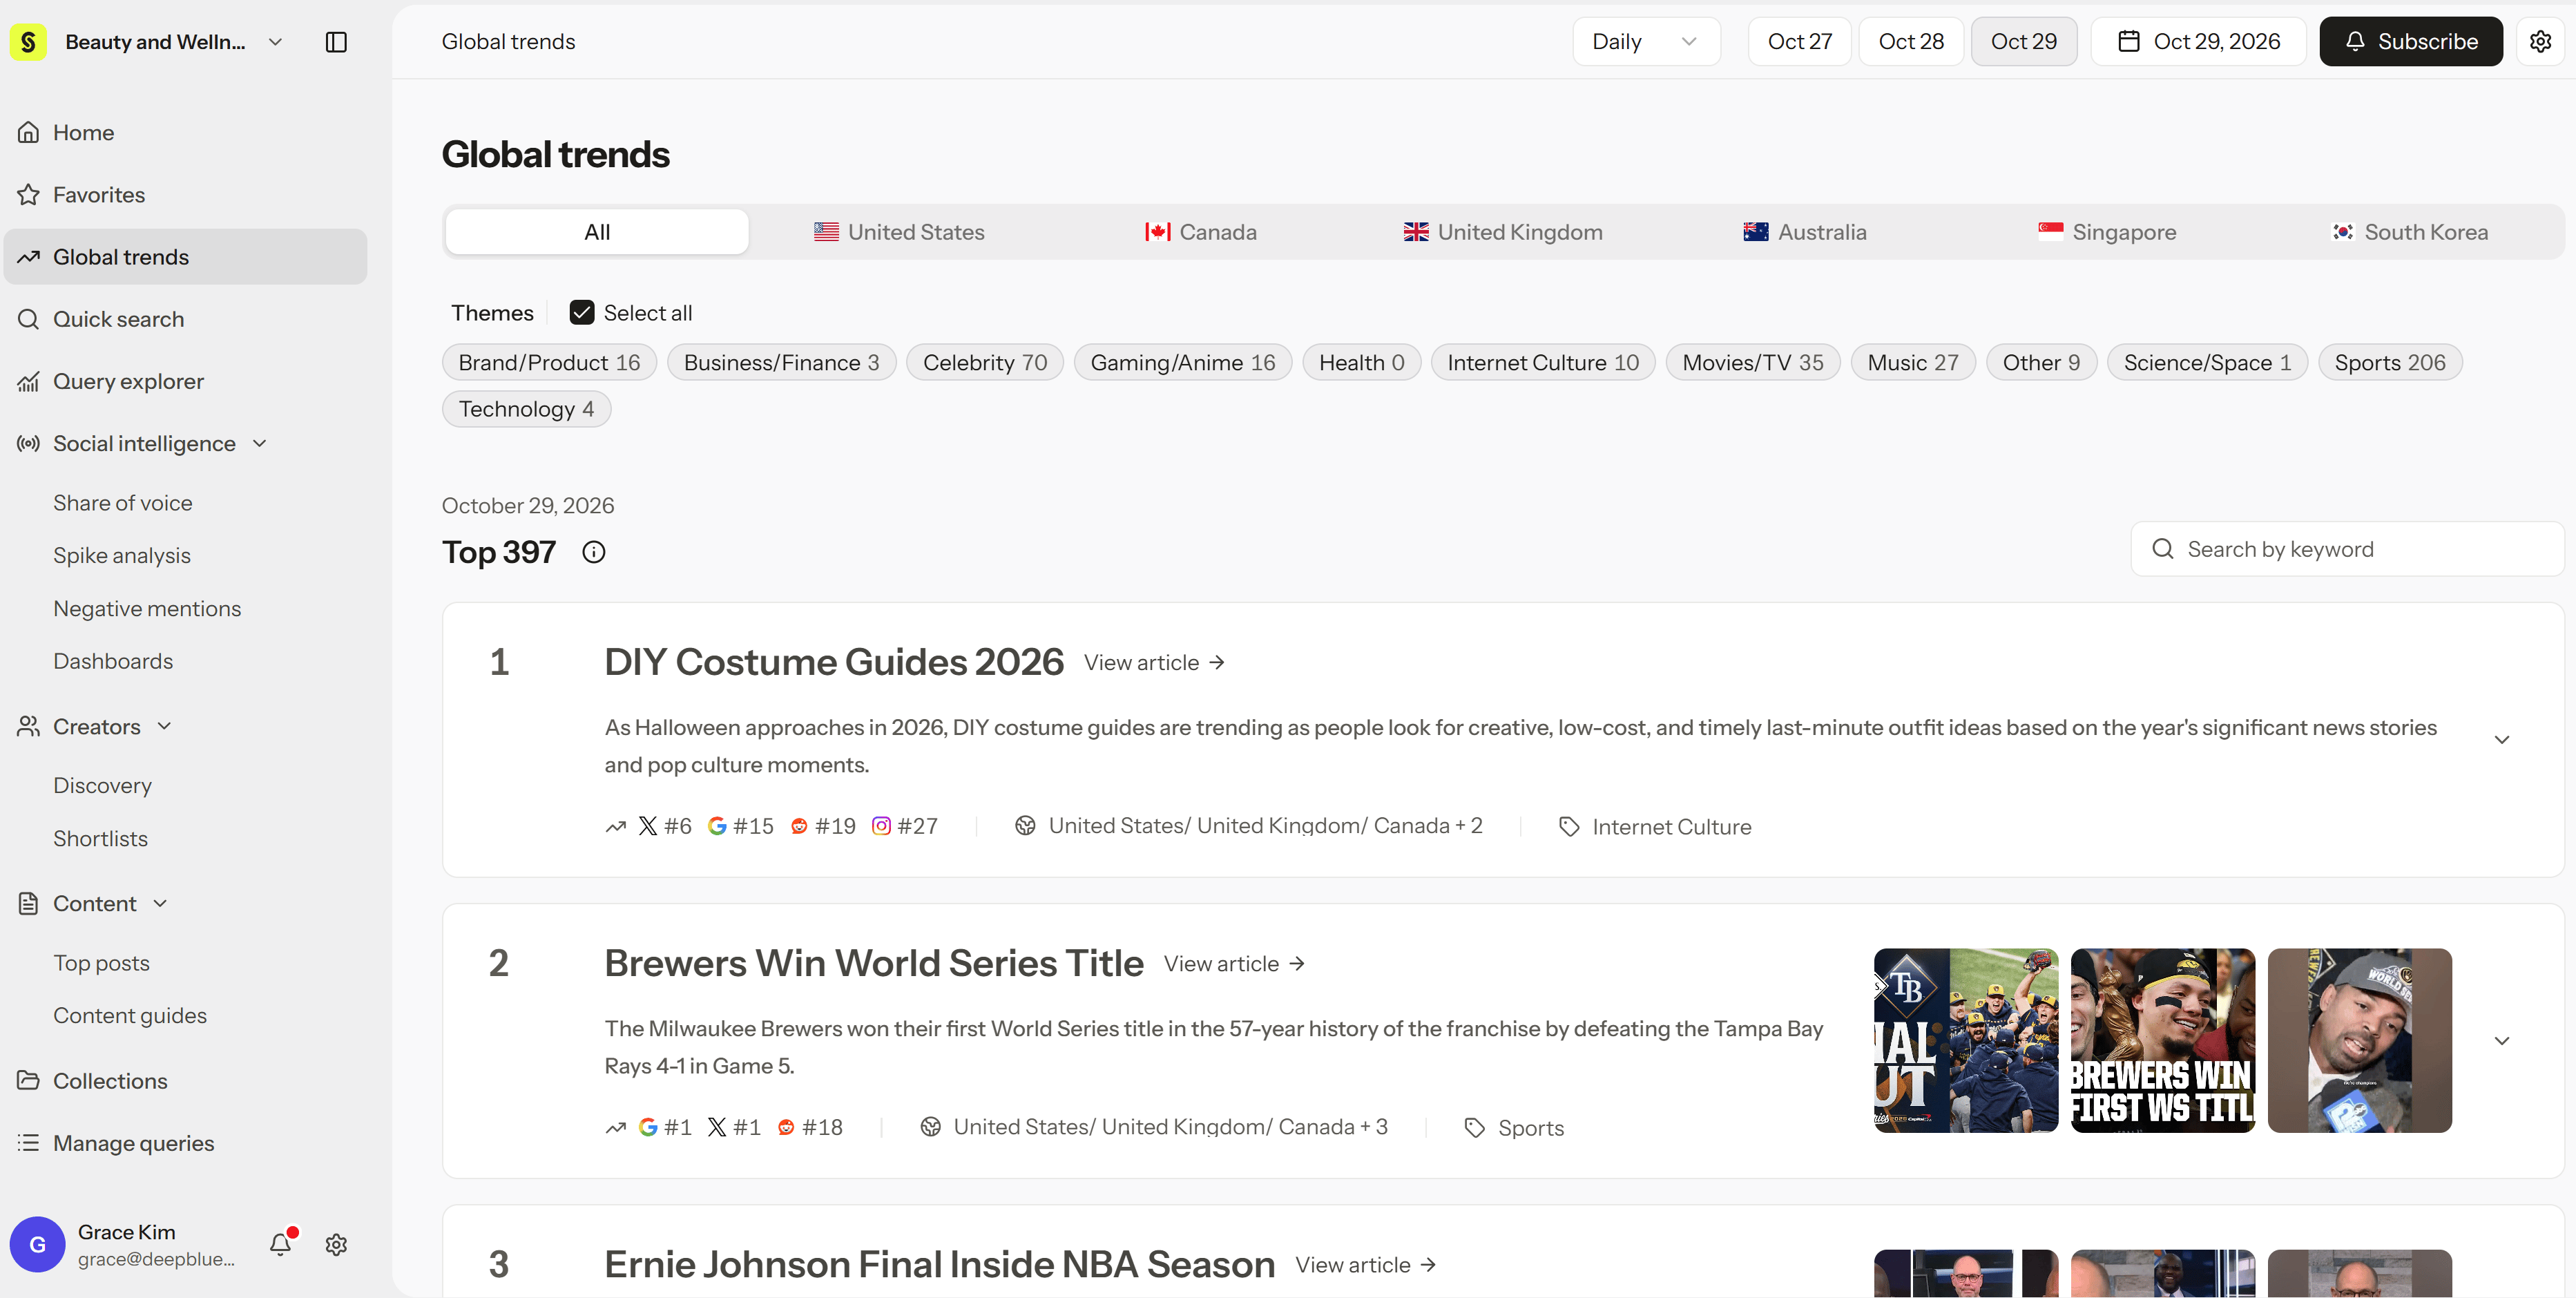This screenshot has width=2576, height=1298.
Task: Uncheck the Select all themes checkbox
Action: tap(582, 313)
